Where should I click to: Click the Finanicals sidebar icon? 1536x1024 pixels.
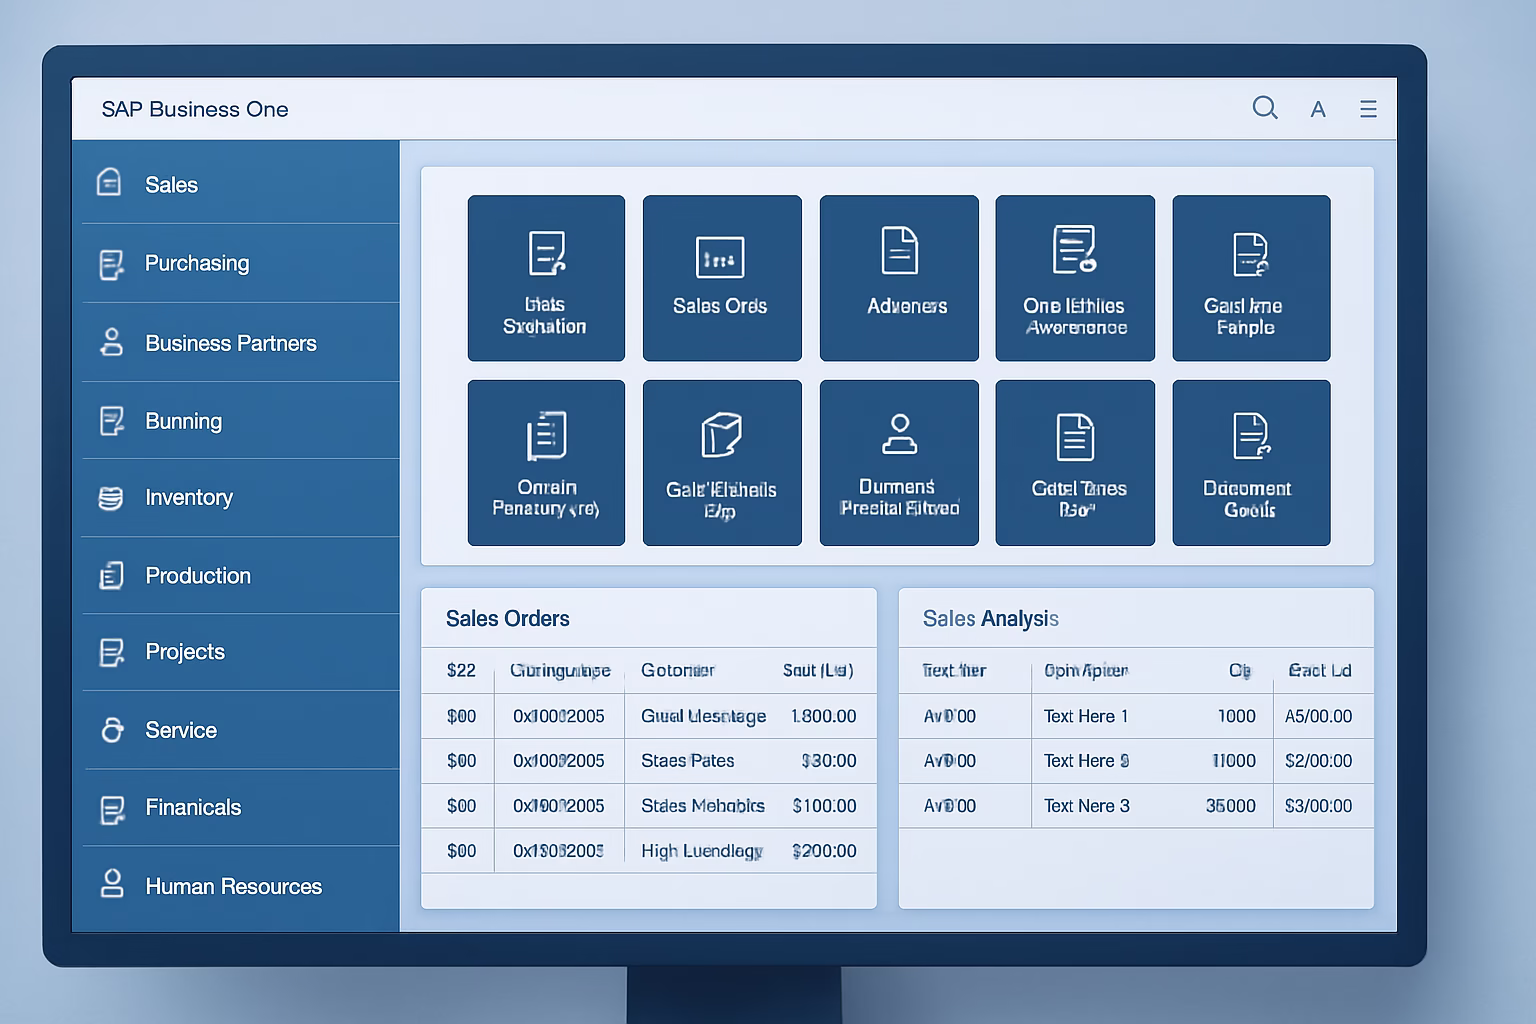pyautogui.click(x=112, y=809)
